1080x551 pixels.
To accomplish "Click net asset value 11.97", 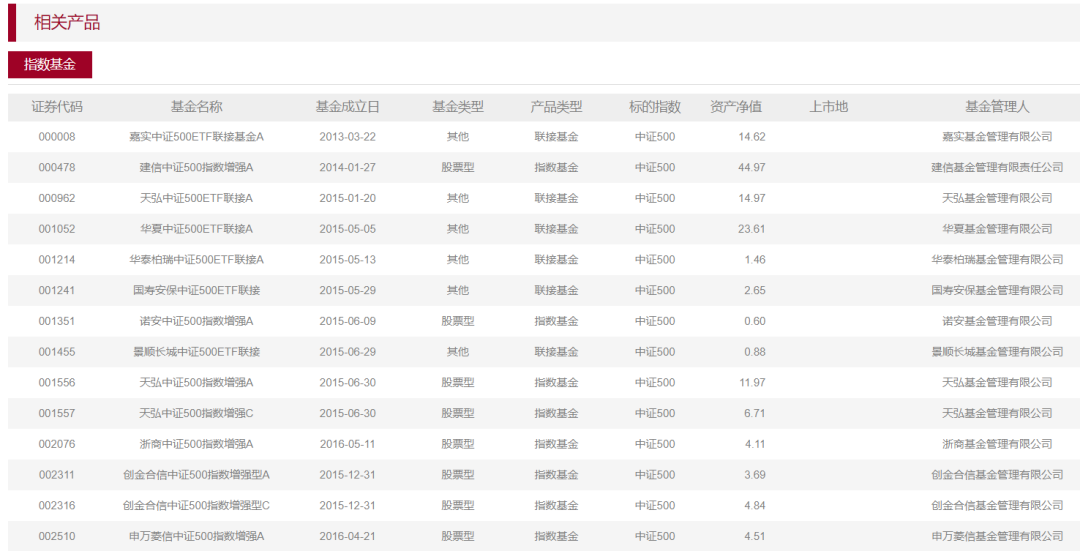I will 751,382.
